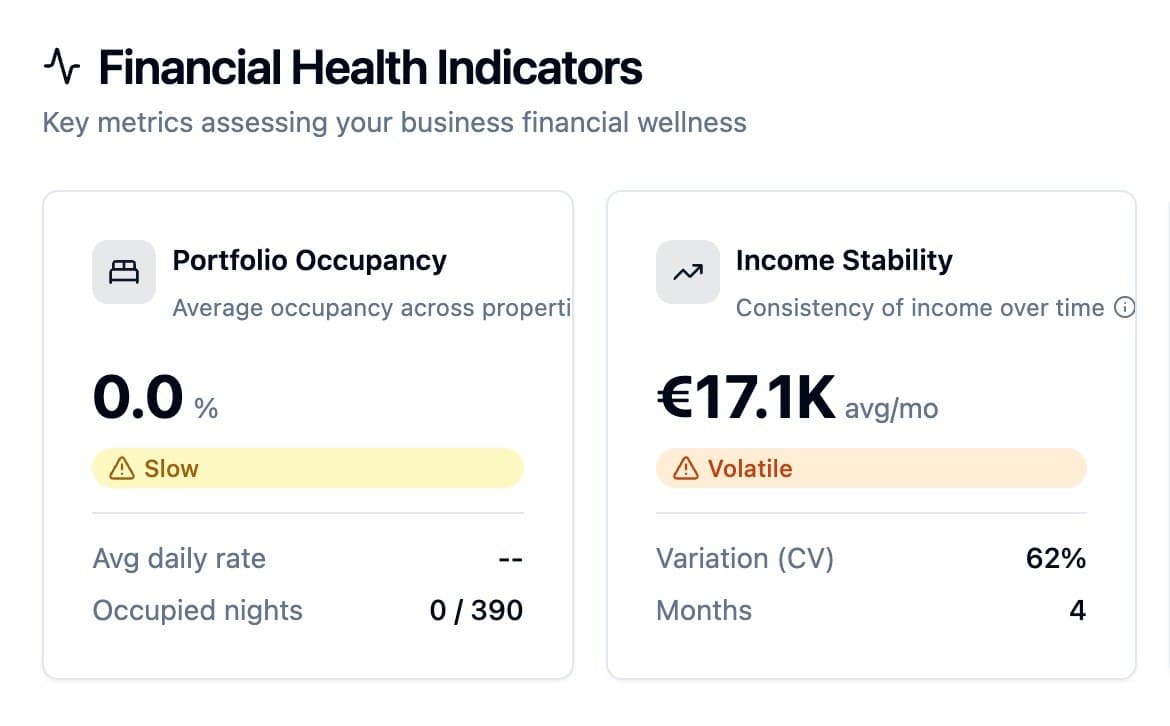Viewport: 1170px width, 726px height.
Task: Select the Portfolio Occupancy card title
Action: click(x=309, y=261)
